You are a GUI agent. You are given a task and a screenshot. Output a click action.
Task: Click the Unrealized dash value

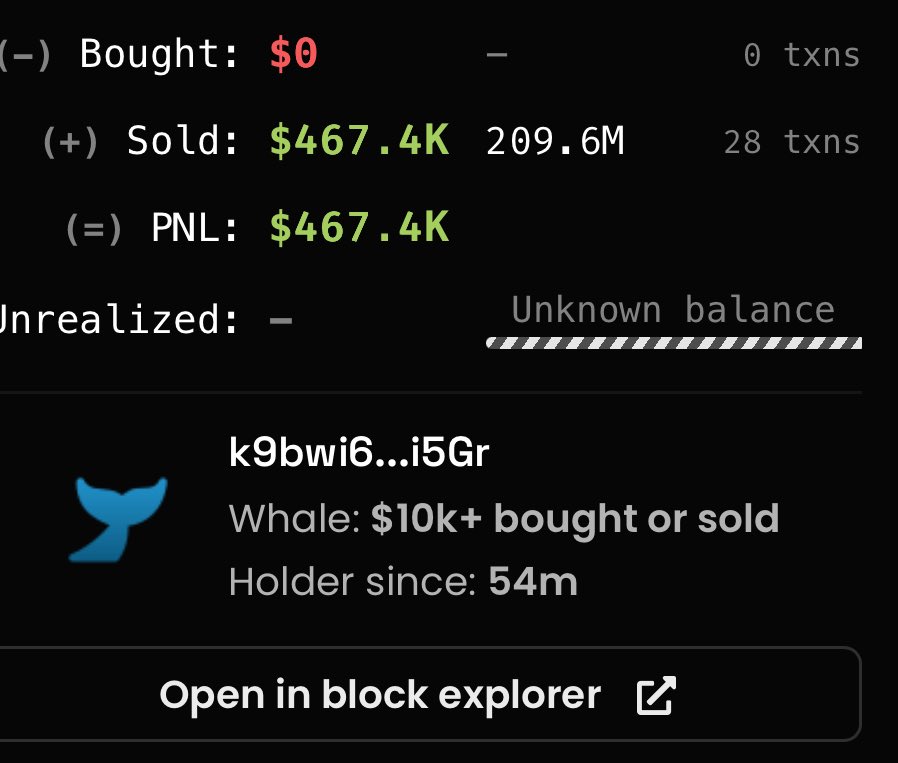(x=281, y=320)
